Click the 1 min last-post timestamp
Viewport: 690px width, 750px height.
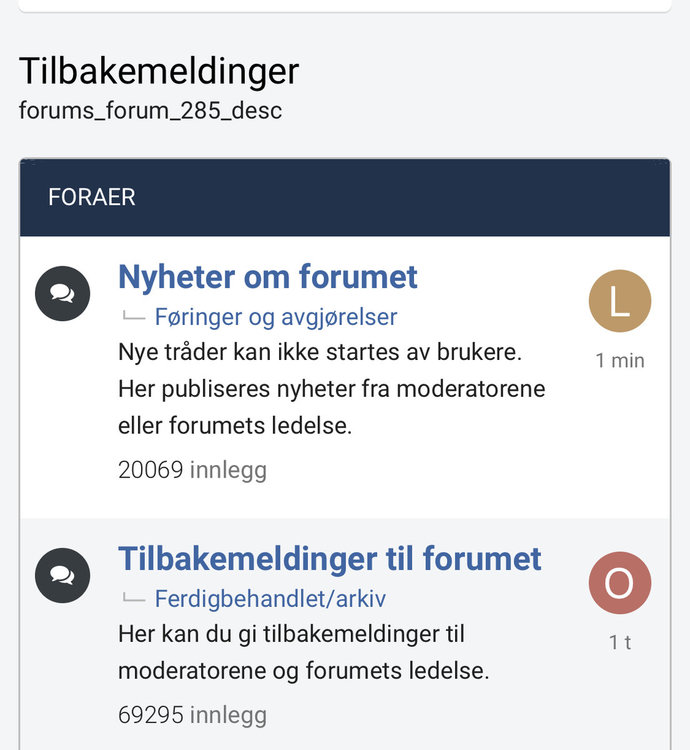[620, 361]
